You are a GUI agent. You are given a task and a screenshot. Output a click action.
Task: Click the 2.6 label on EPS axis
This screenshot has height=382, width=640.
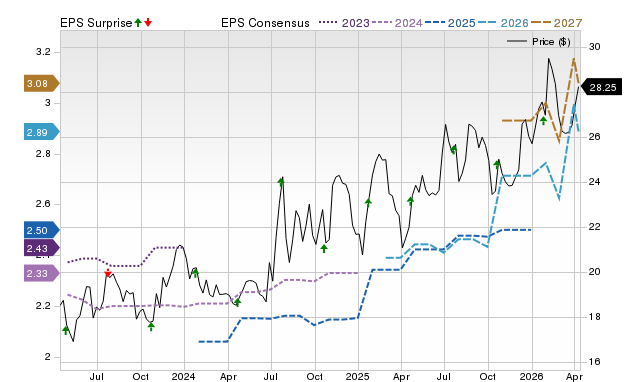click(43, 204)
